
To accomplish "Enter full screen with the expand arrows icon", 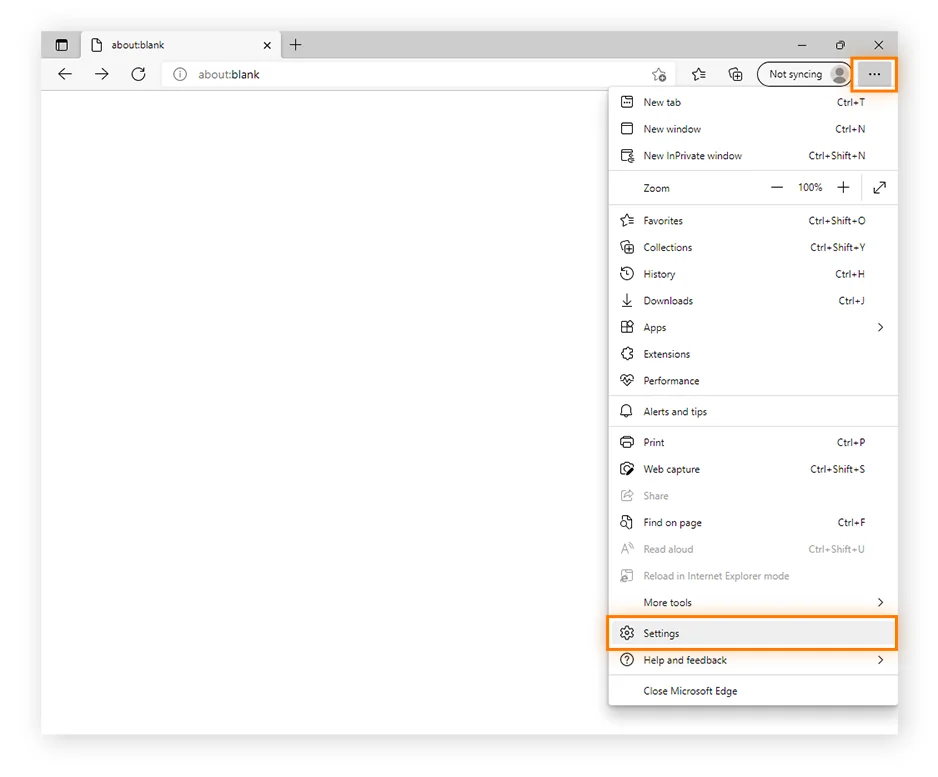I will (879, 188).
